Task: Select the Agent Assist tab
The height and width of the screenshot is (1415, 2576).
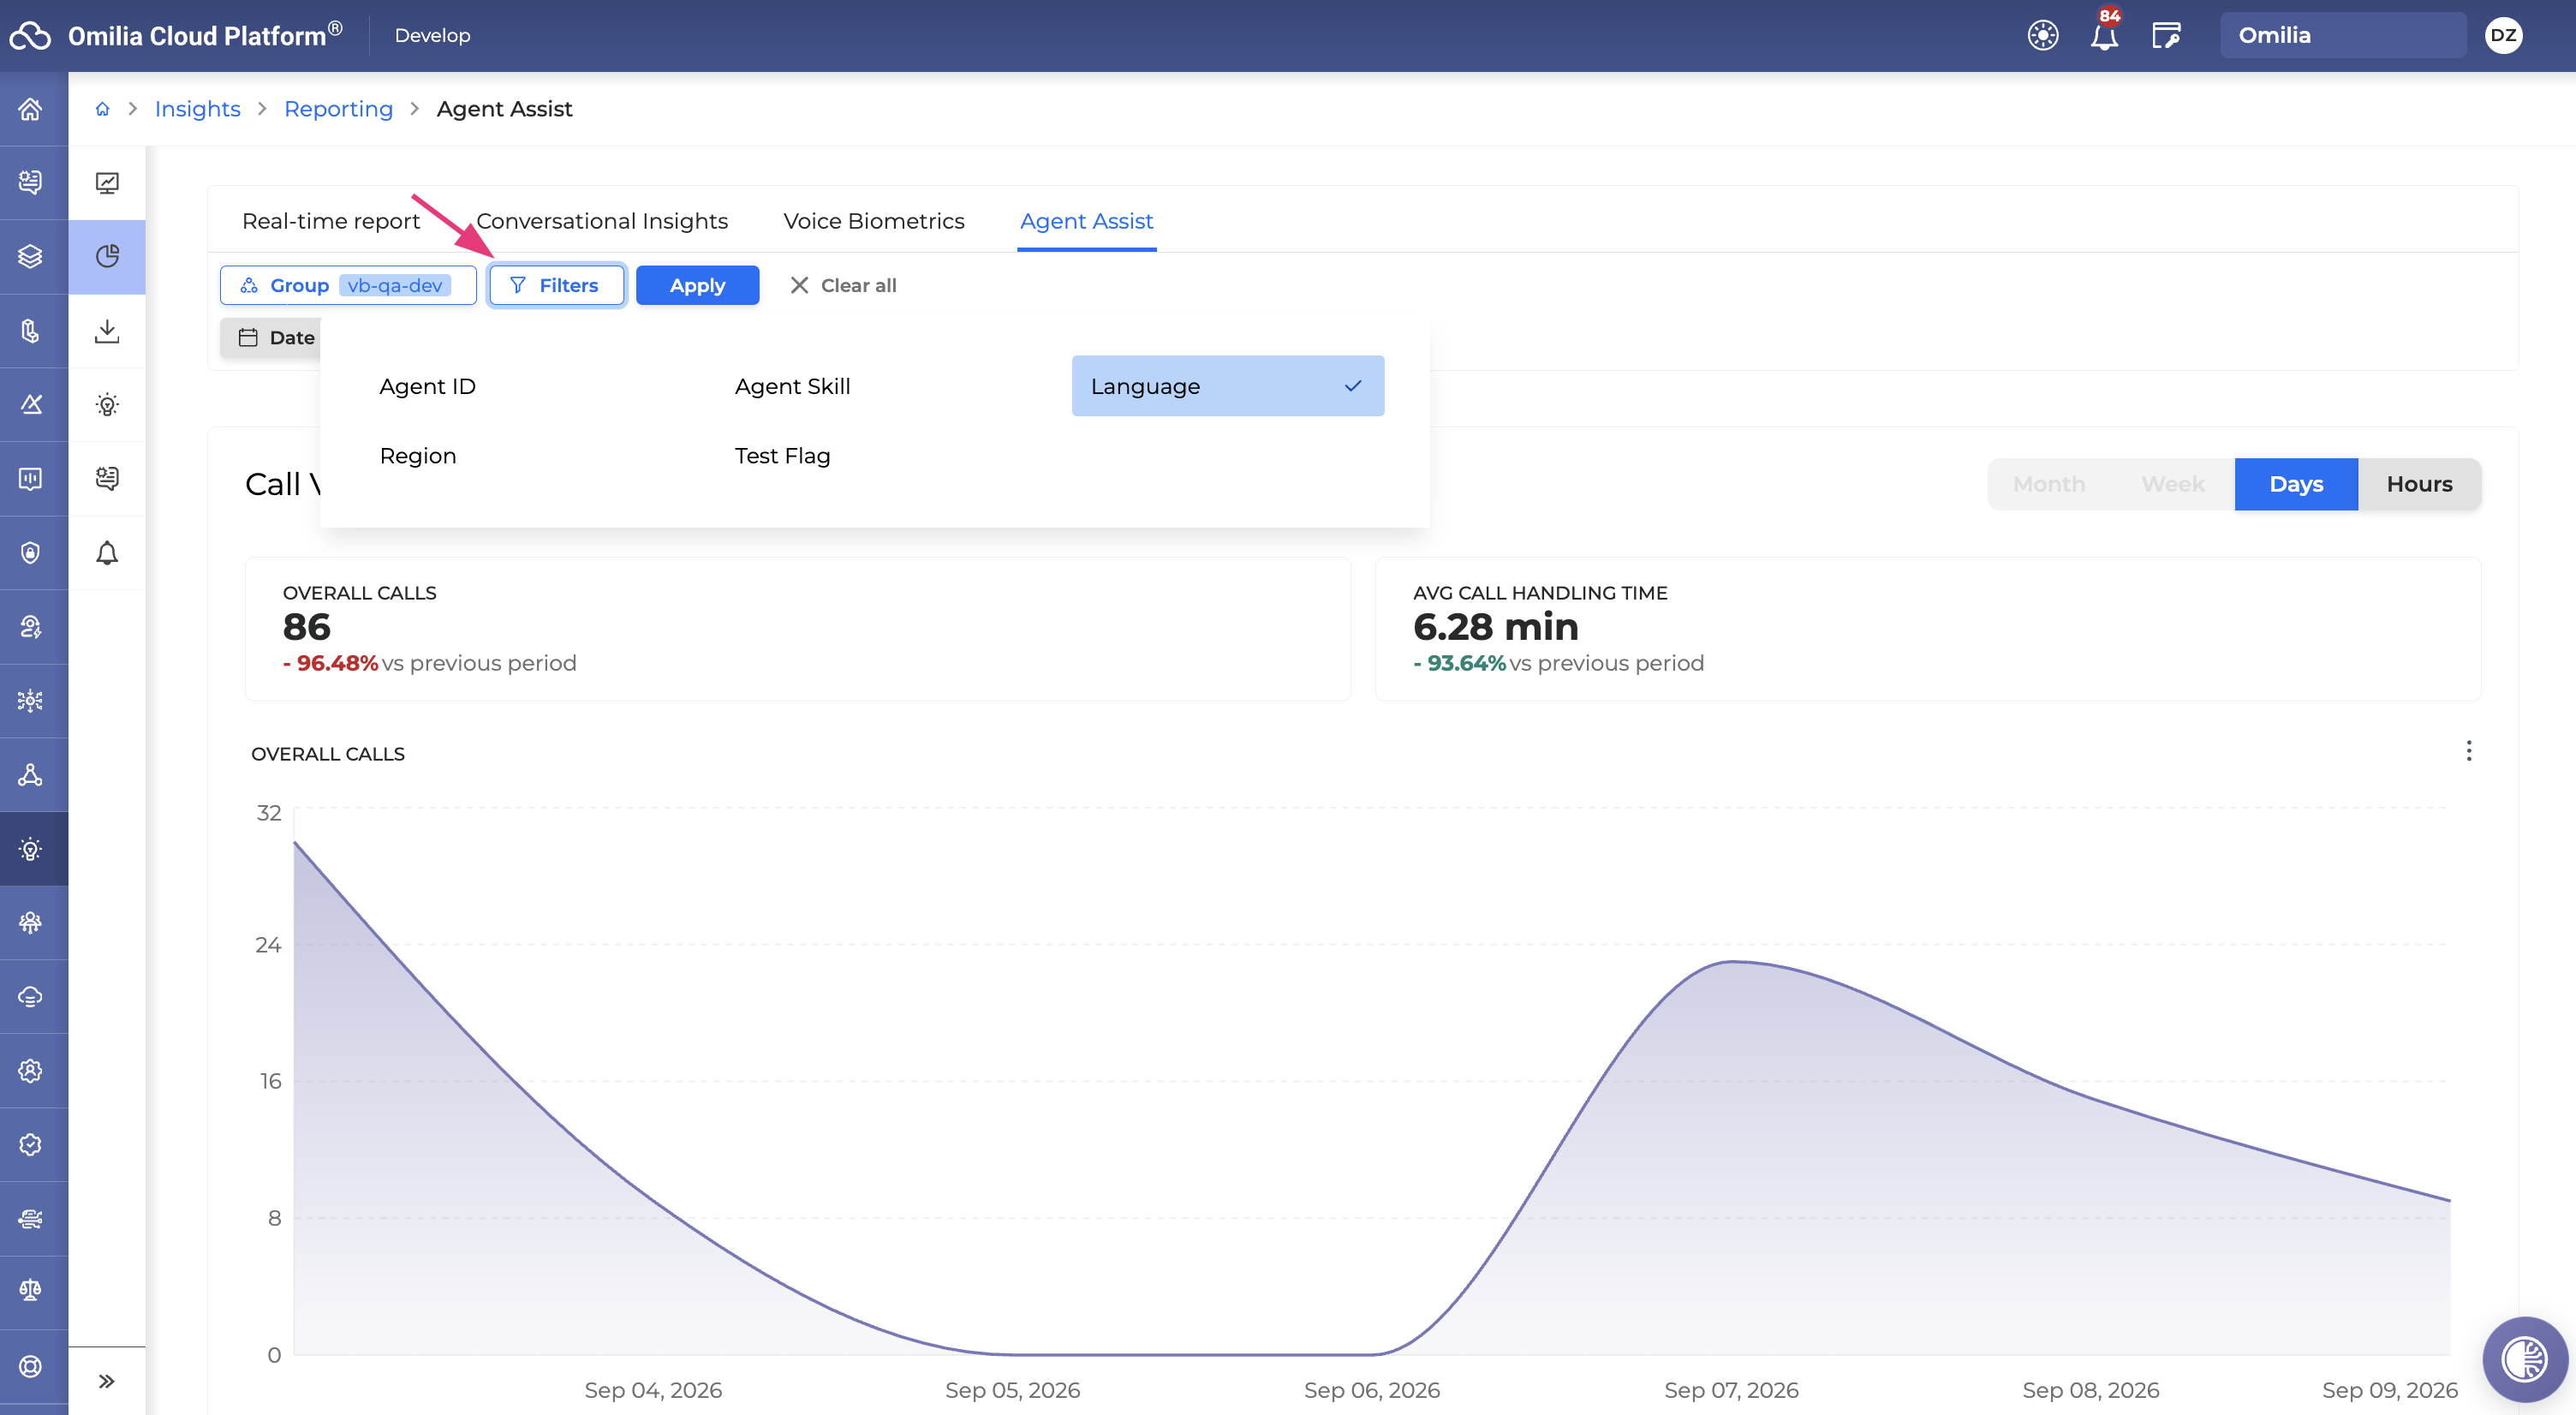Action: [x=1086, y=221]
